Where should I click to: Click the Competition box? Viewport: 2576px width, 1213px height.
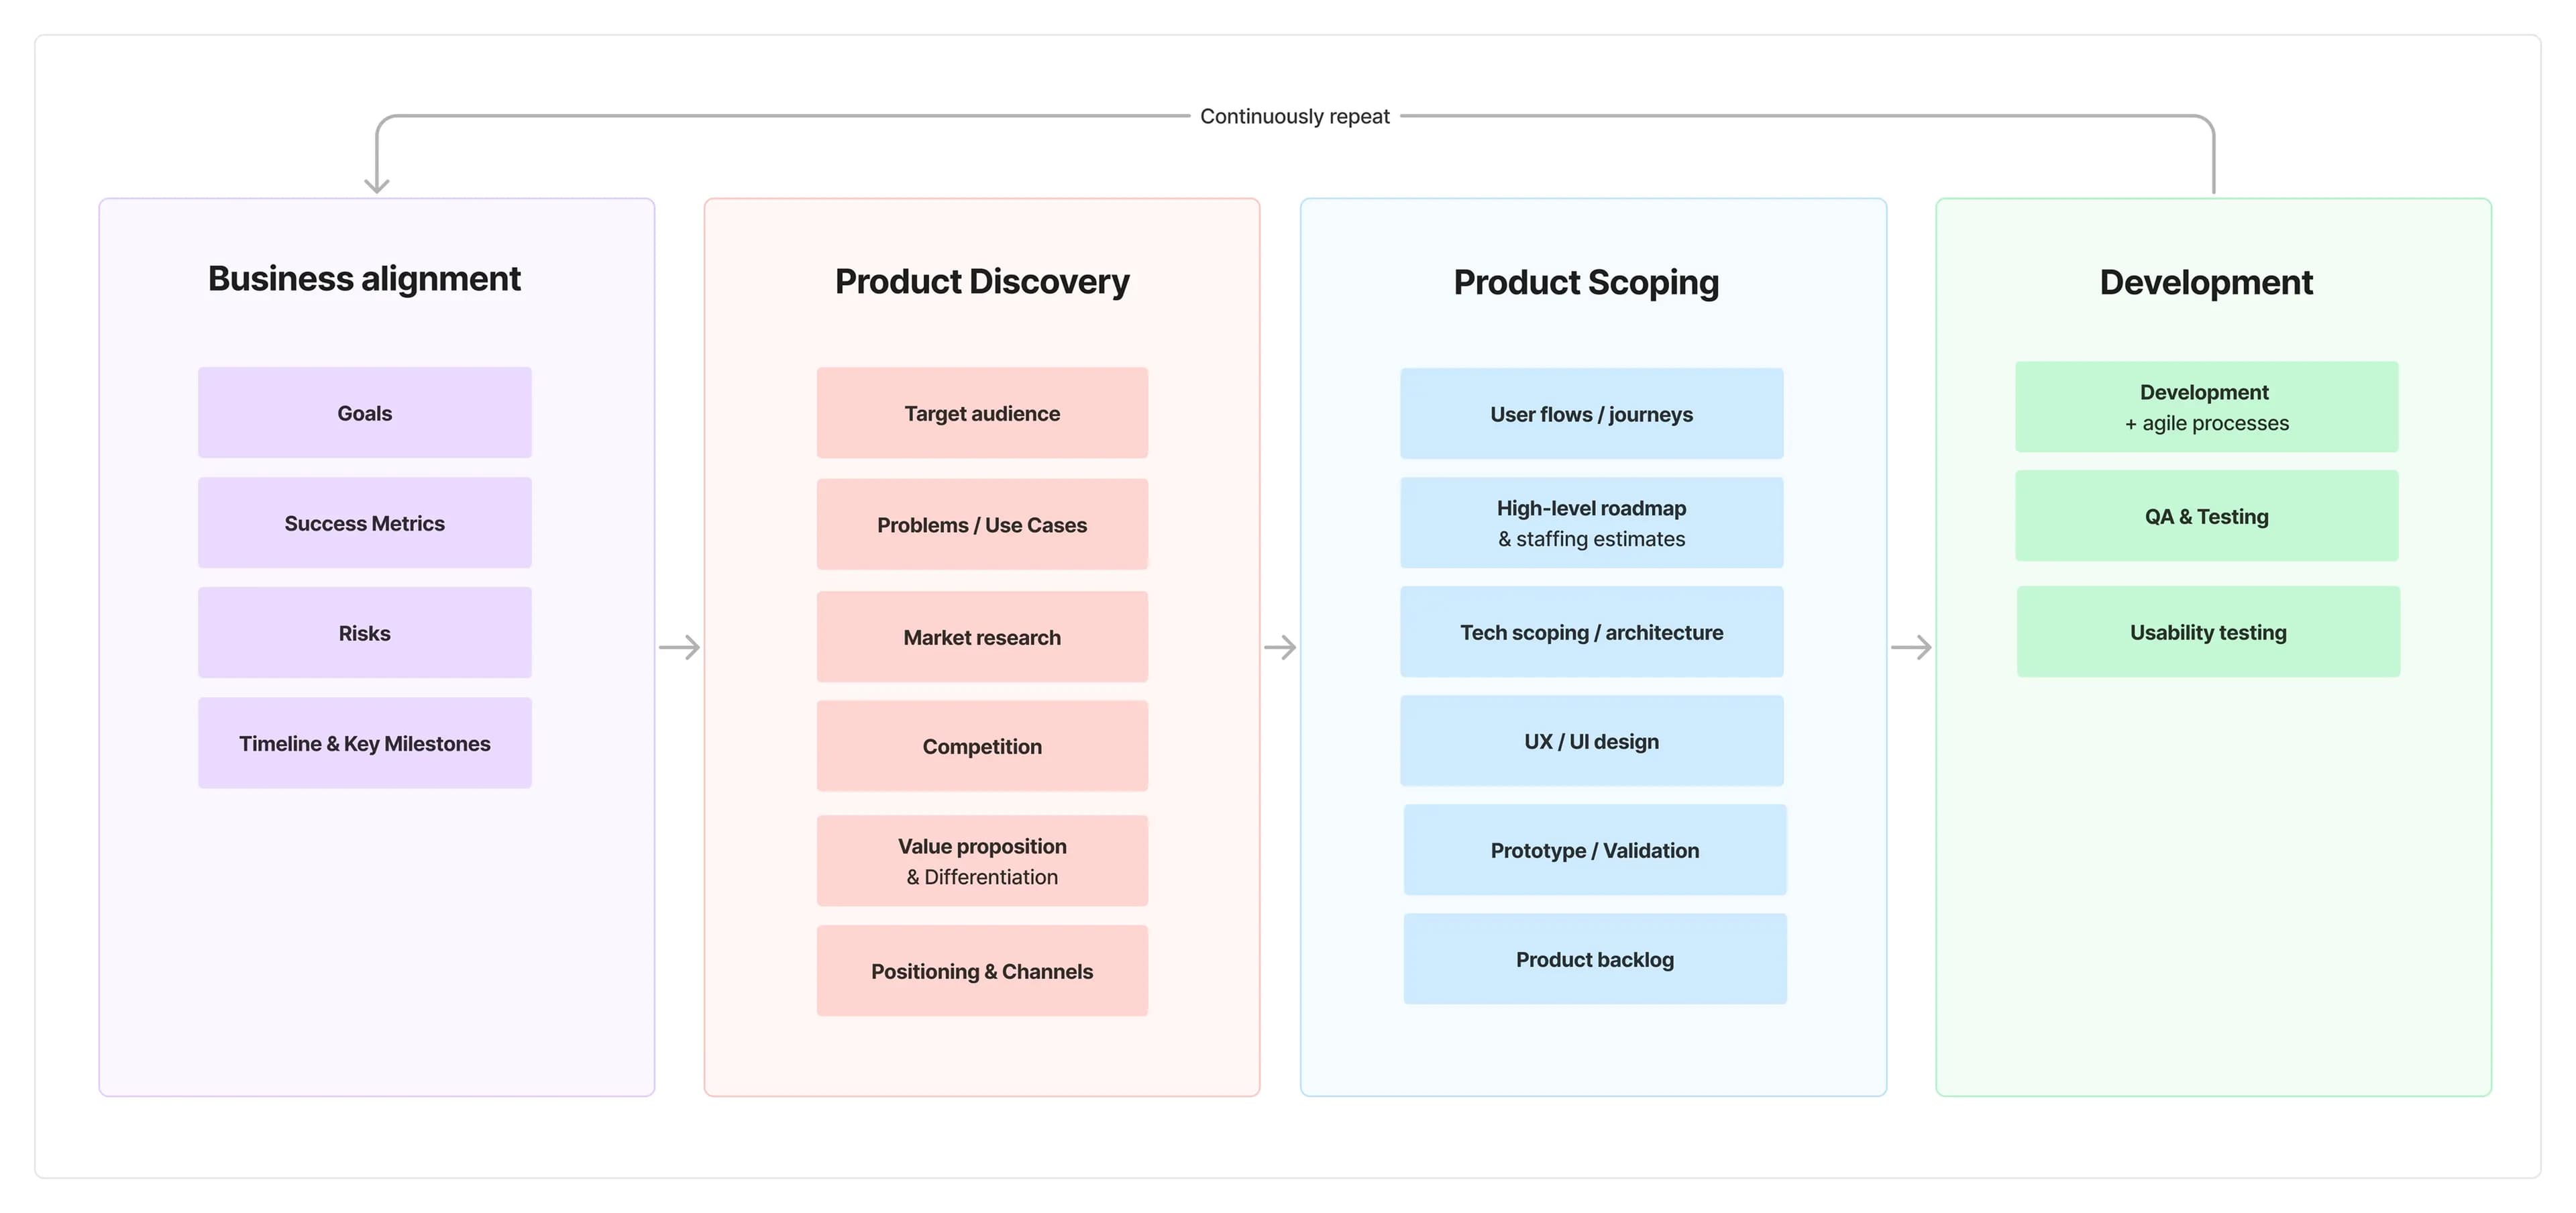(982, 746)
